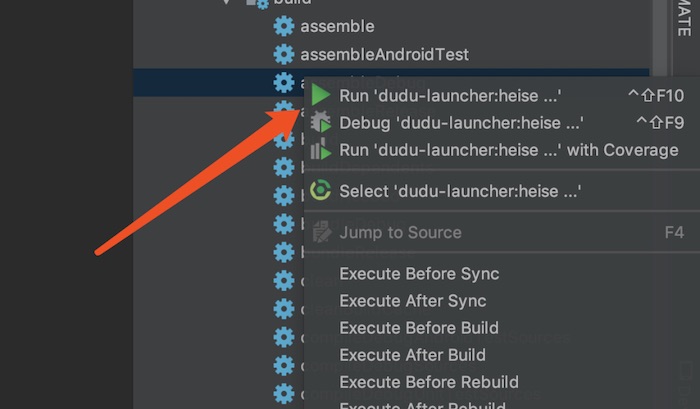This screenshot has height=409, width=700.
Task: Pick Execute Before Sync option
Action: 419,274
